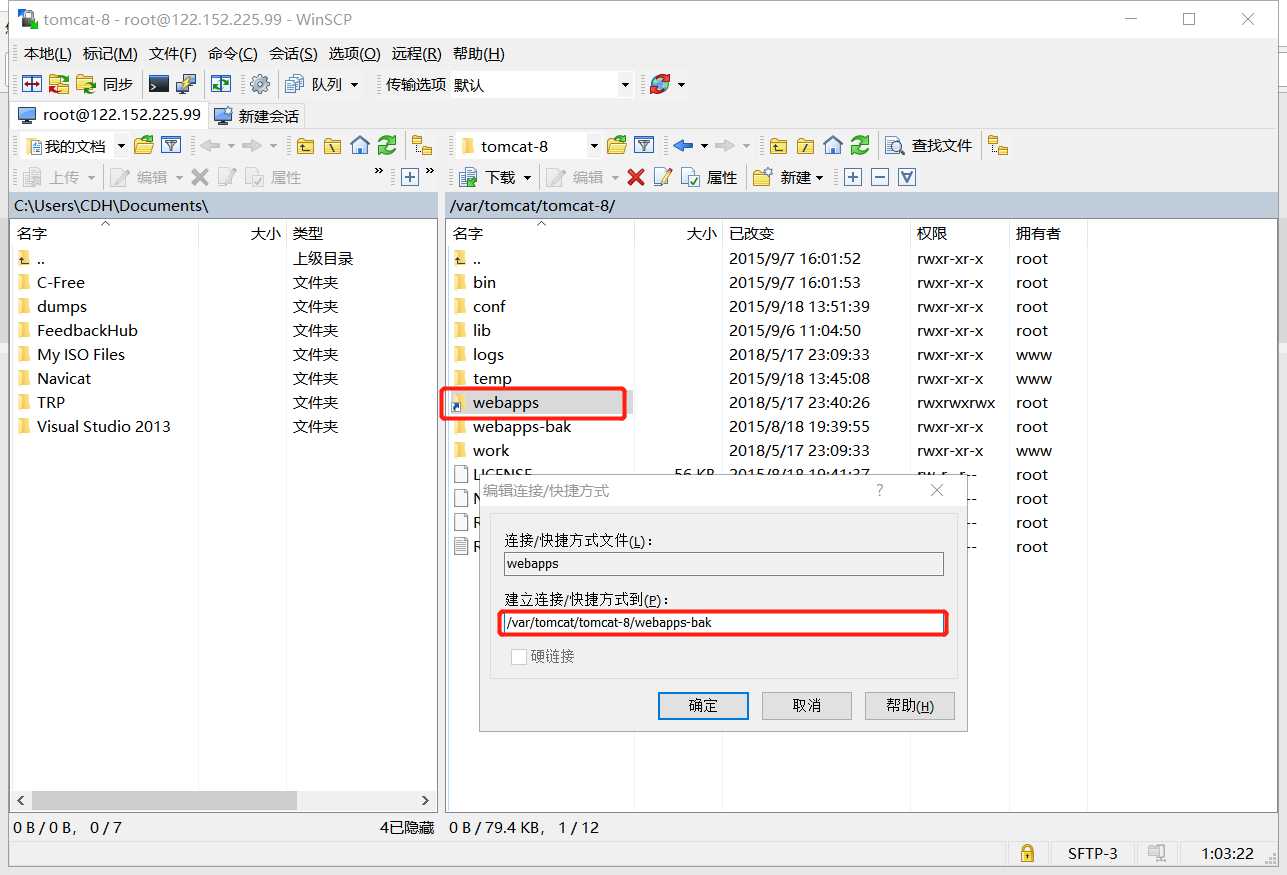Open 文件(F) menu
Image resolution: width=1287 pixels, height=875 pixels.
coord(173,54)
